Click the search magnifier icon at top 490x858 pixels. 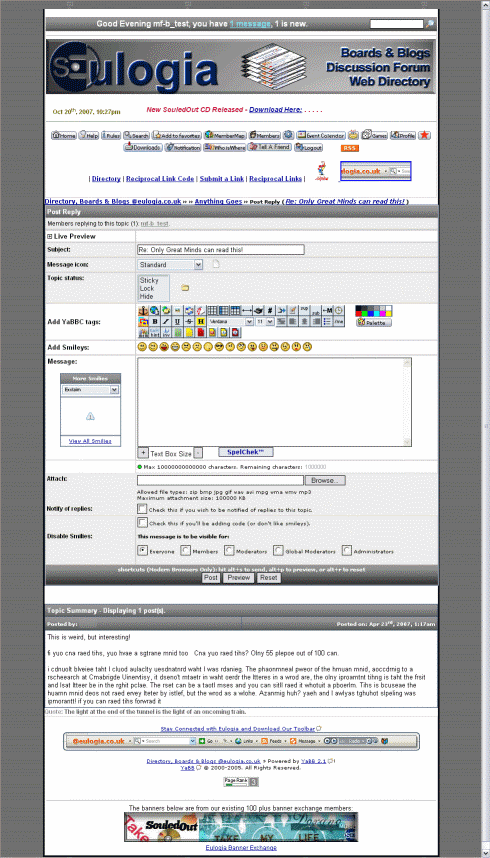[430, 24]
